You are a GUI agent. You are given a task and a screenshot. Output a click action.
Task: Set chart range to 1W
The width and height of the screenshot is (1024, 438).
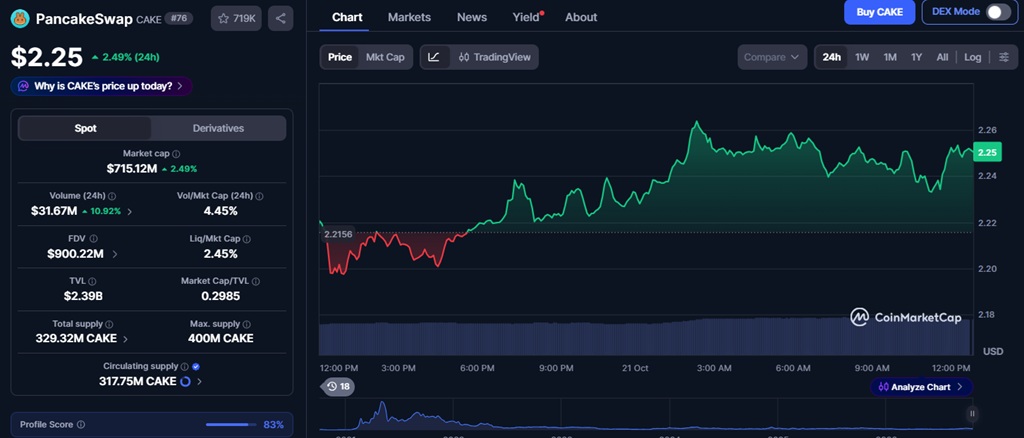coord(862,57)
